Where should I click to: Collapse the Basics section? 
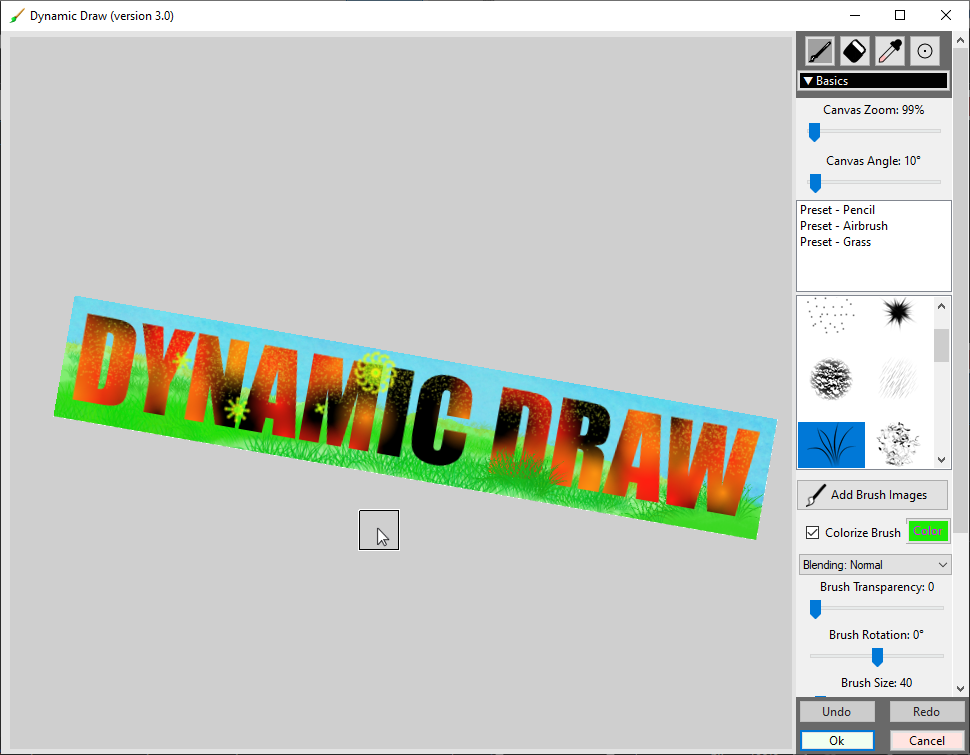tap(810, 80)
